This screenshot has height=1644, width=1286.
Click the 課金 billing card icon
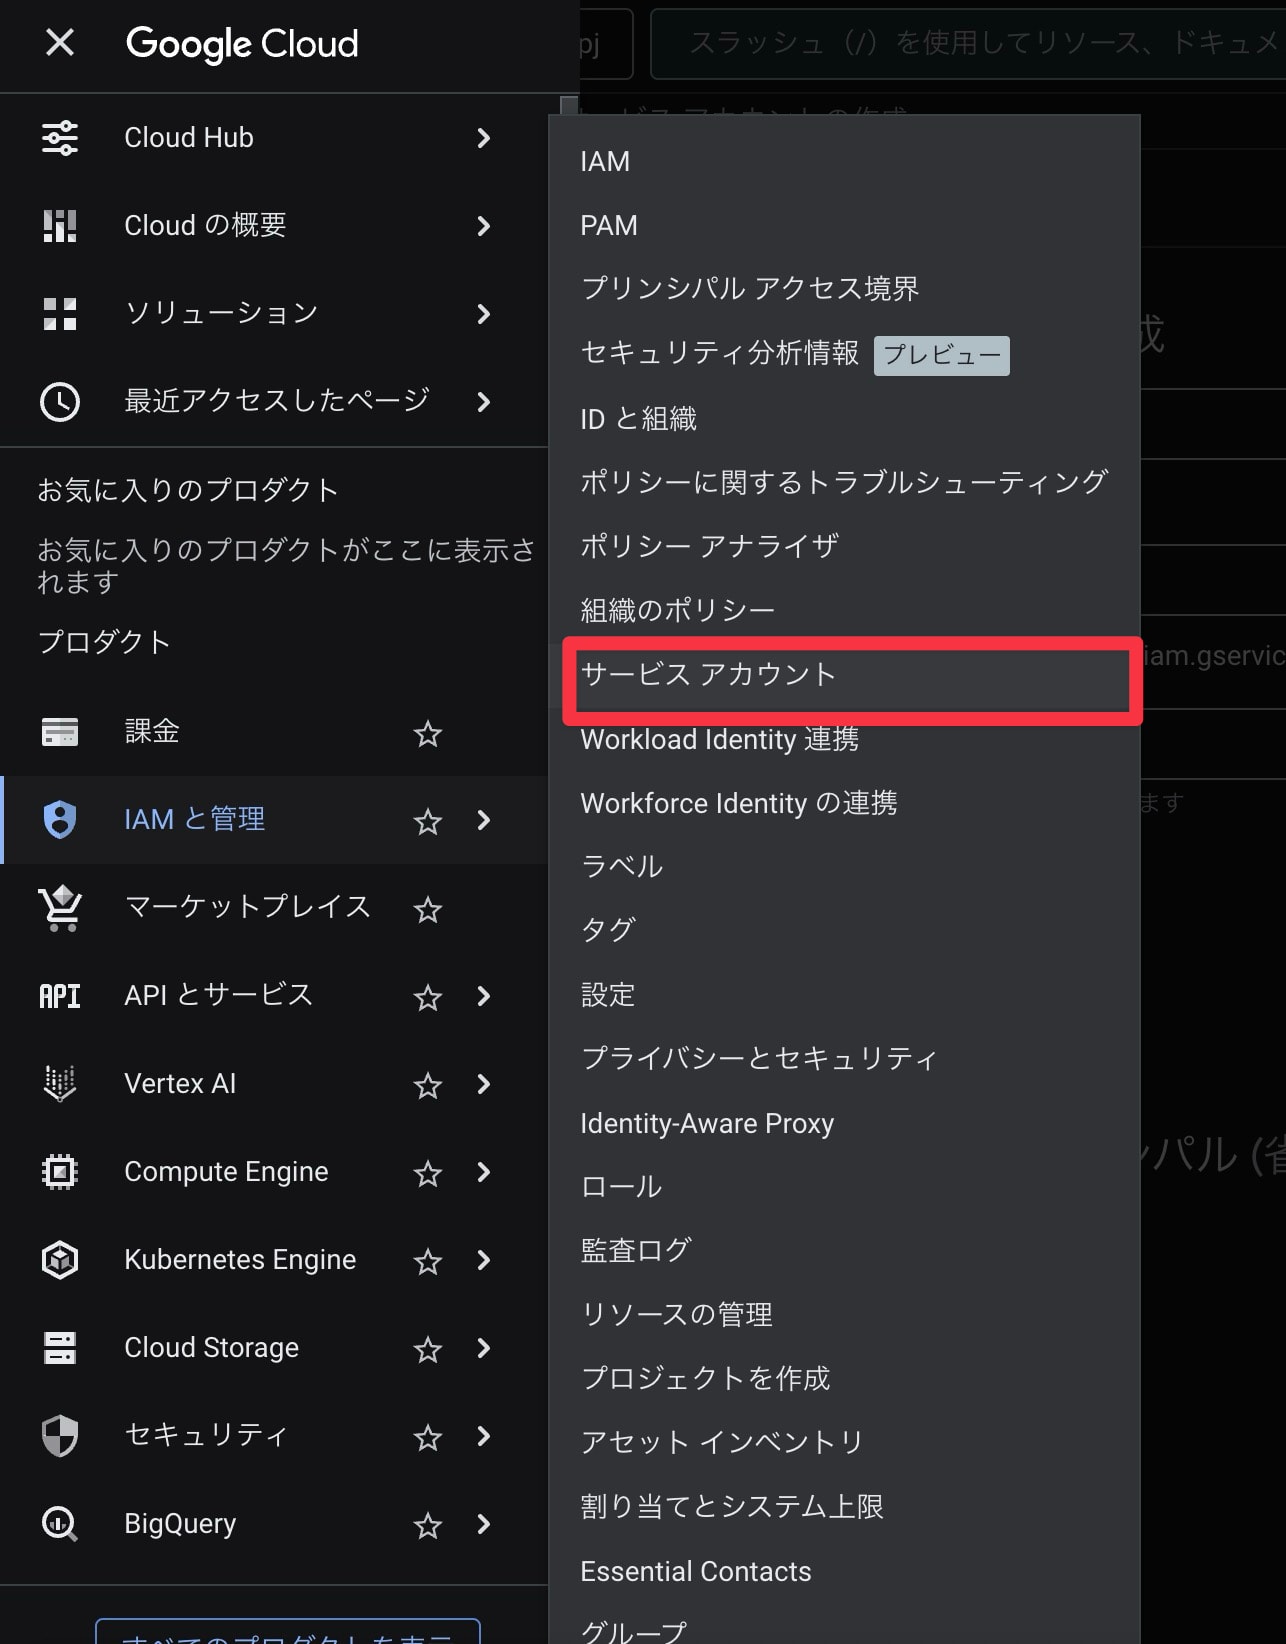point(60,732)
